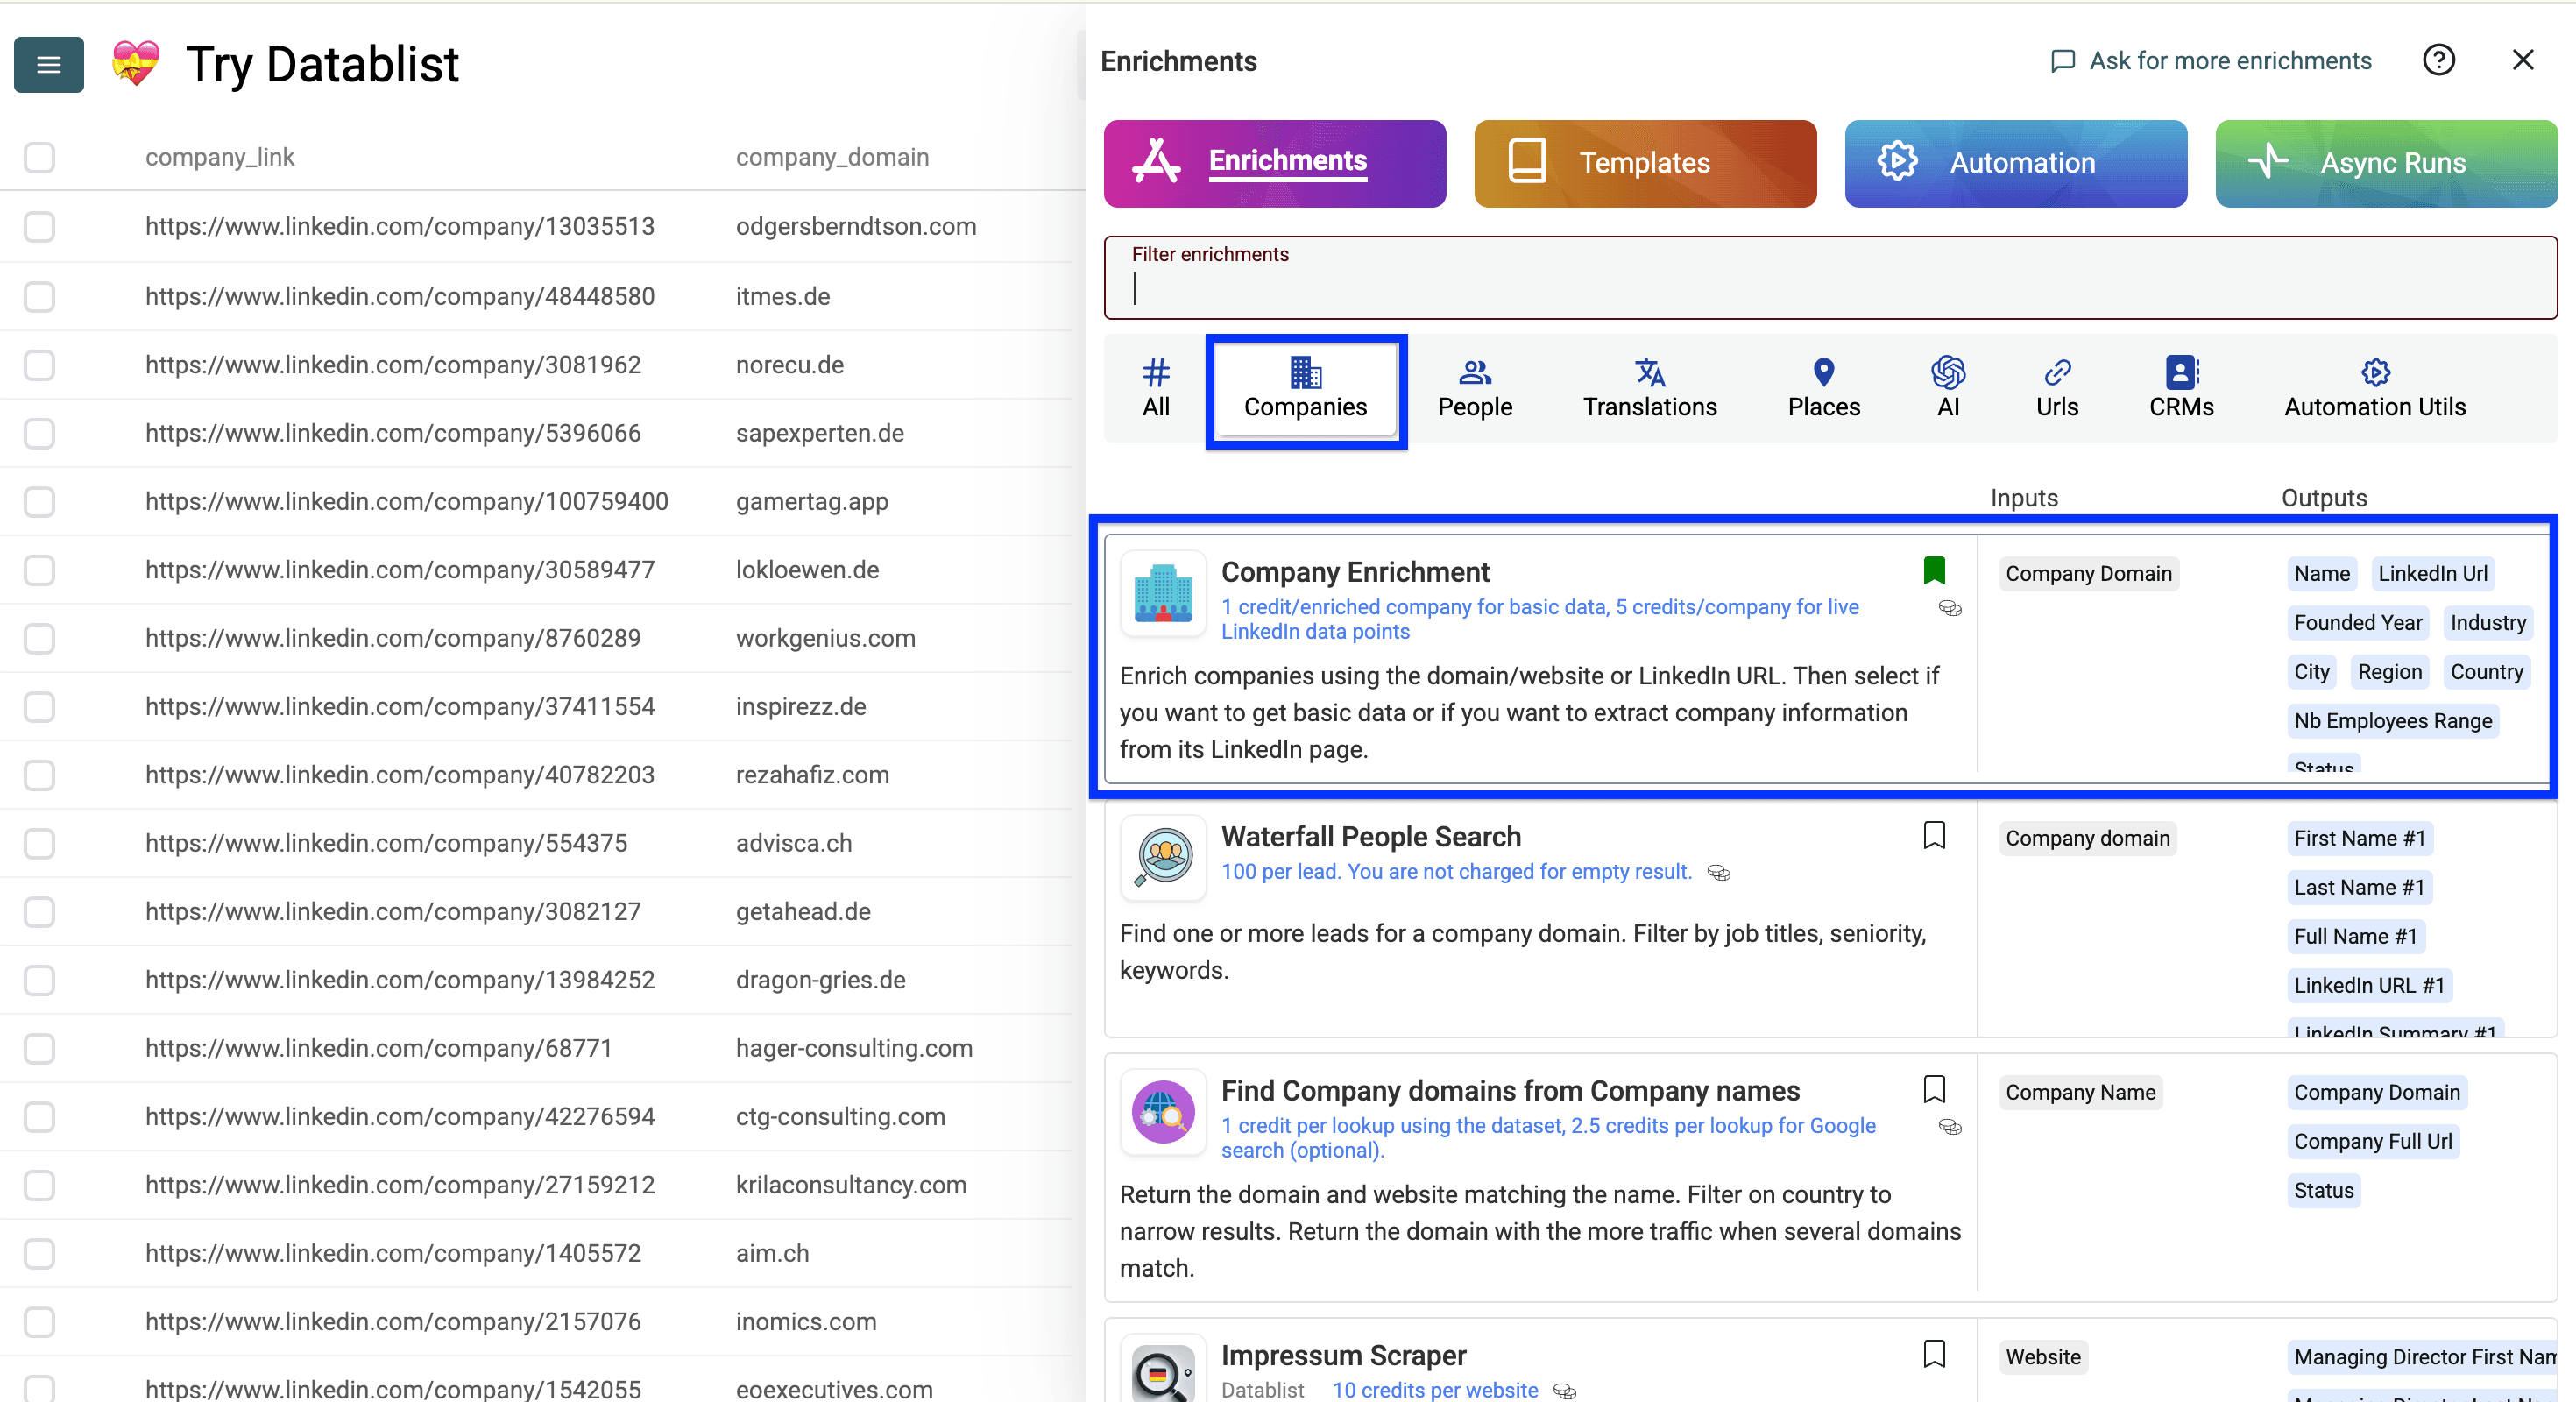Focus the Filter enrichments input field
This screenshot has height=1402, width=2576.
point(1829,288)
